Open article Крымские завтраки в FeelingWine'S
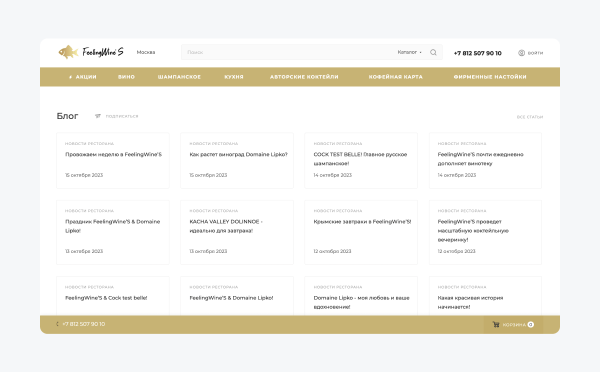 pyautogui.click(x=362, y=222)
